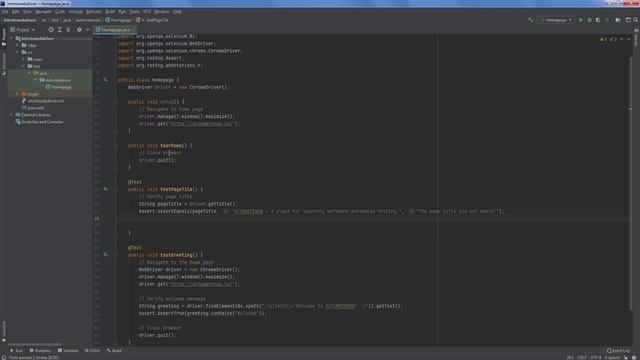
Task: Go to previous highlighted error arrow
Action: (622, 39)
